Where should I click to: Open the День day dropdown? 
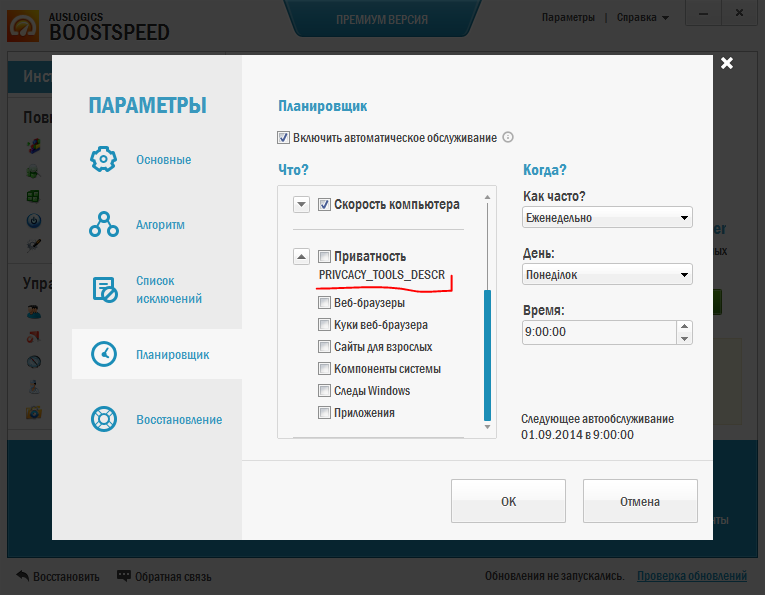pos(607,274)
